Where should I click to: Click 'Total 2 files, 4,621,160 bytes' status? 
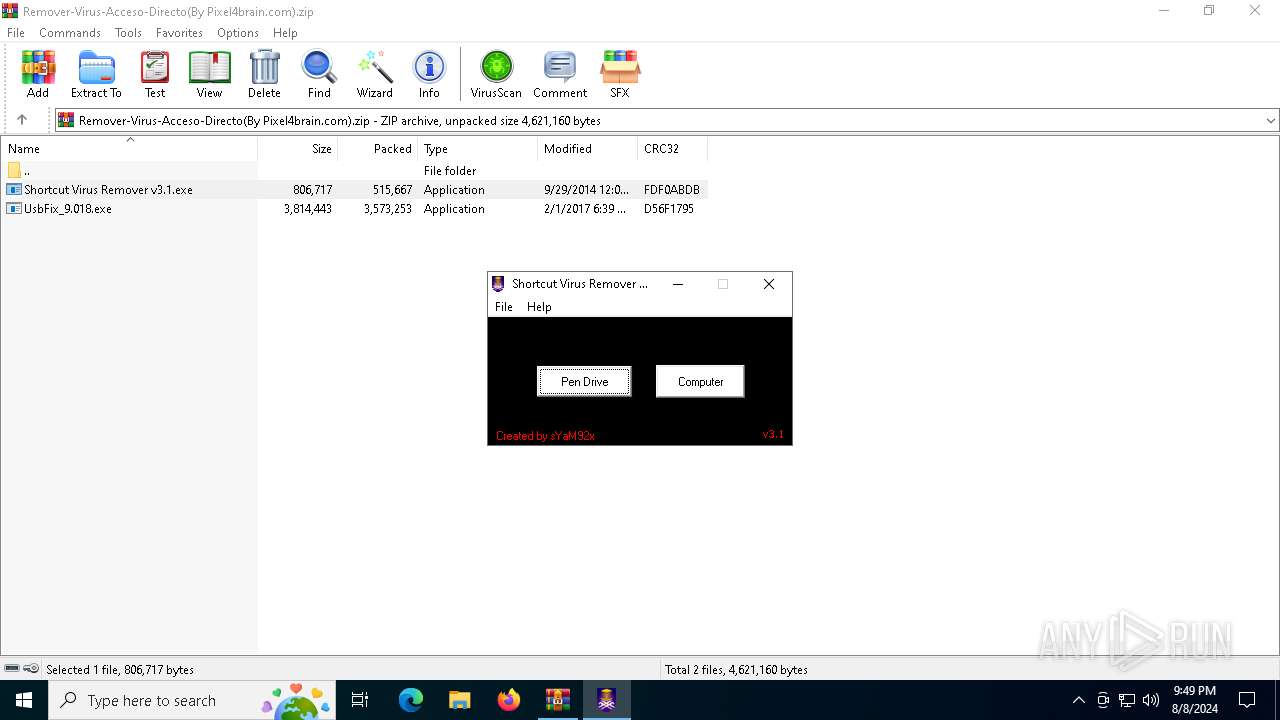pyautogui.click(x=736, y=669)
